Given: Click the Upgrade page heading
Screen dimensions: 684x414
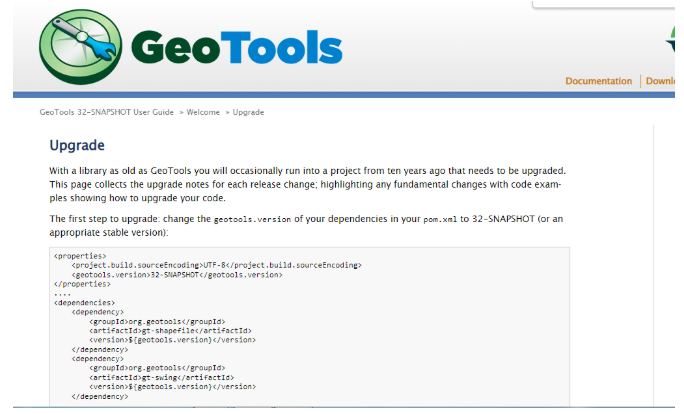Looking at the screenshot, I should point(77,145).
